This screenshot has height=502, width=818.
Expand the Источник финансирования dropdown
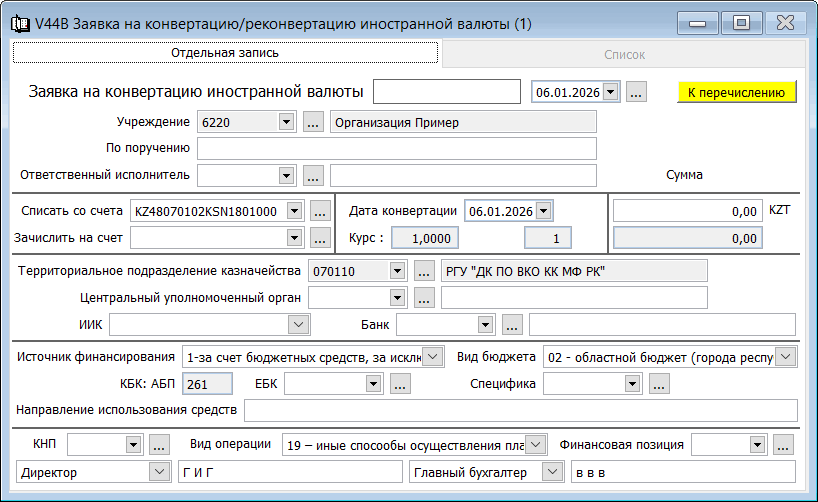pyautogui.click(x=433, y=357)
